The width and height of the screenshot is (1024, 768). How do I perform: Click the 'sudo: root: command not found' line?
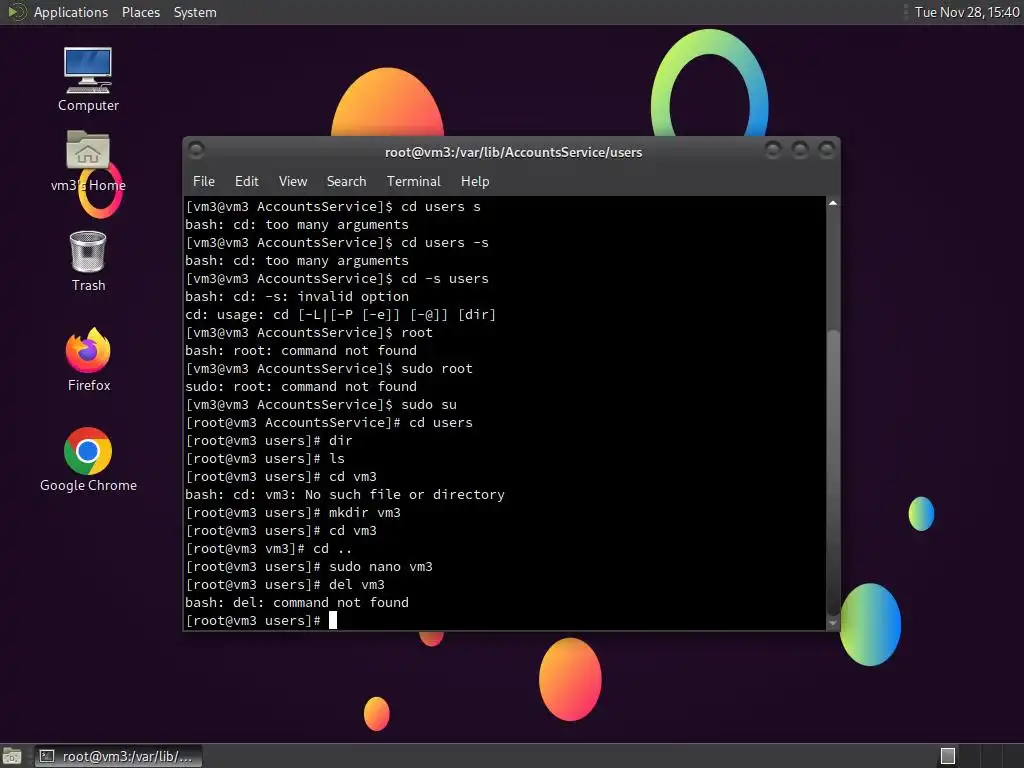point(301,387)
